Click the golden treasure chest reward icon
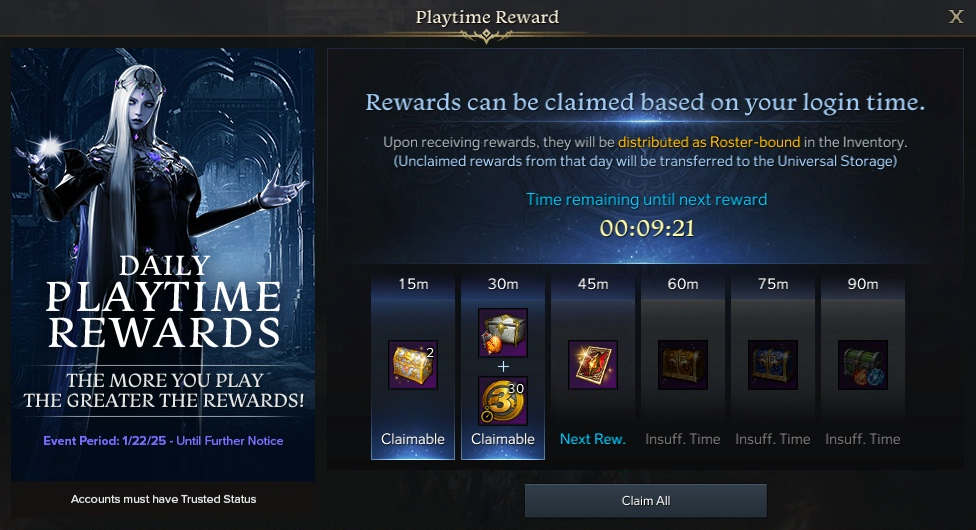This screenshot has height=530, width=976. point(413,364)
